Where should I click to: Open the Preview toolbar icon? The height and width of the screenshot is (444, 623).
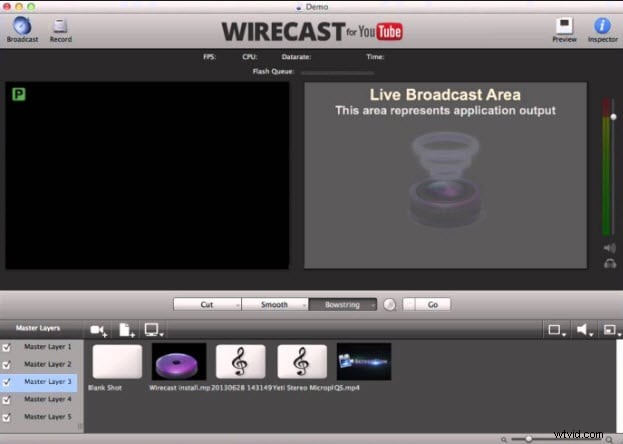(564, 26)
